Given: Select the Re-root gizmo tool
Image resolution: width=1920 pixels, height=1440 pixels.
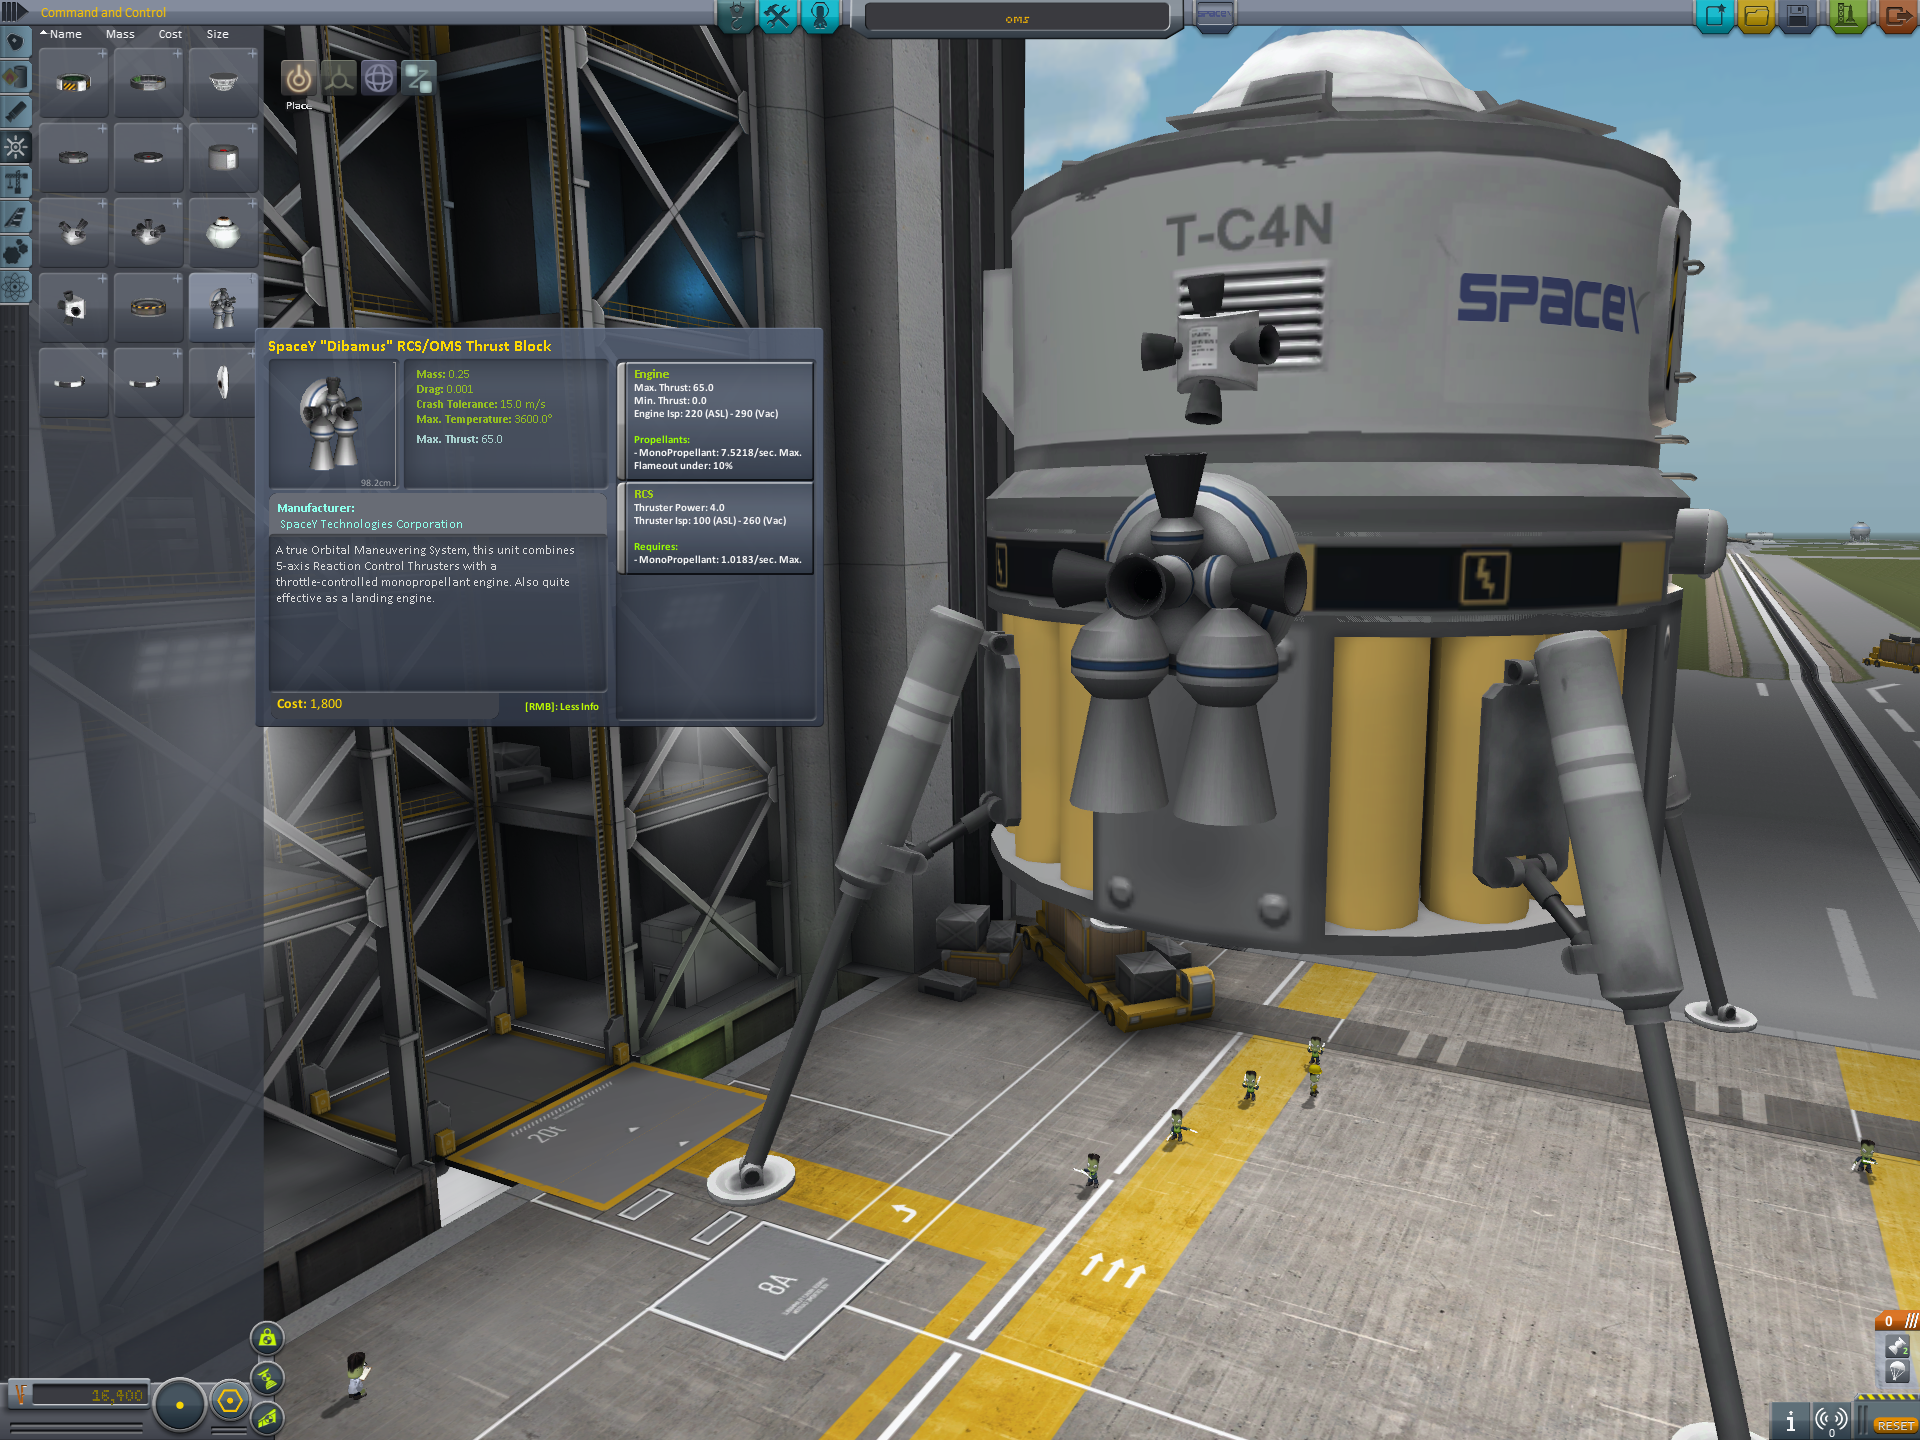Looking at the screenshot, I should coord(418,78).
